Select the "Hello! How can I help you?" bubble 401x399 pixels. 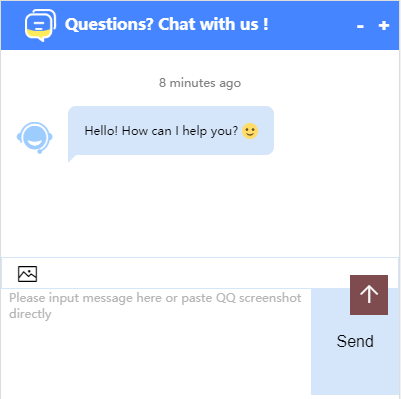(171, 131)
